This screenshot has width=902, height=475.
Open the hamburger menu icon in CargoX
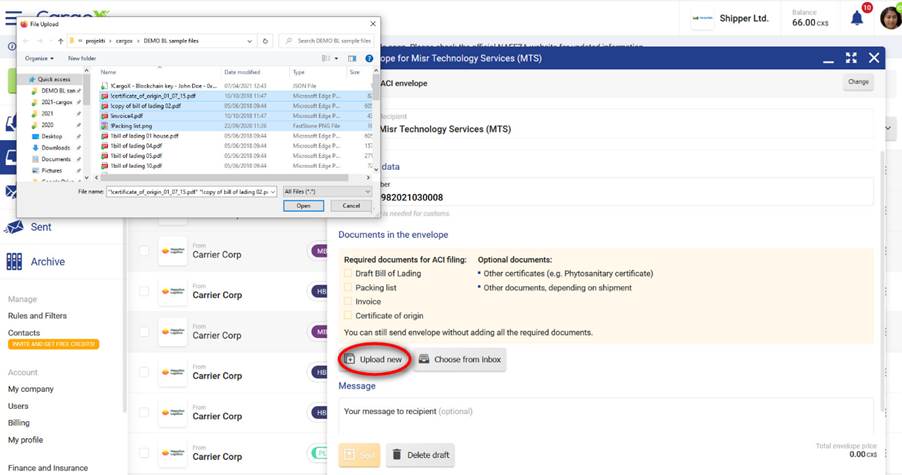12,18
